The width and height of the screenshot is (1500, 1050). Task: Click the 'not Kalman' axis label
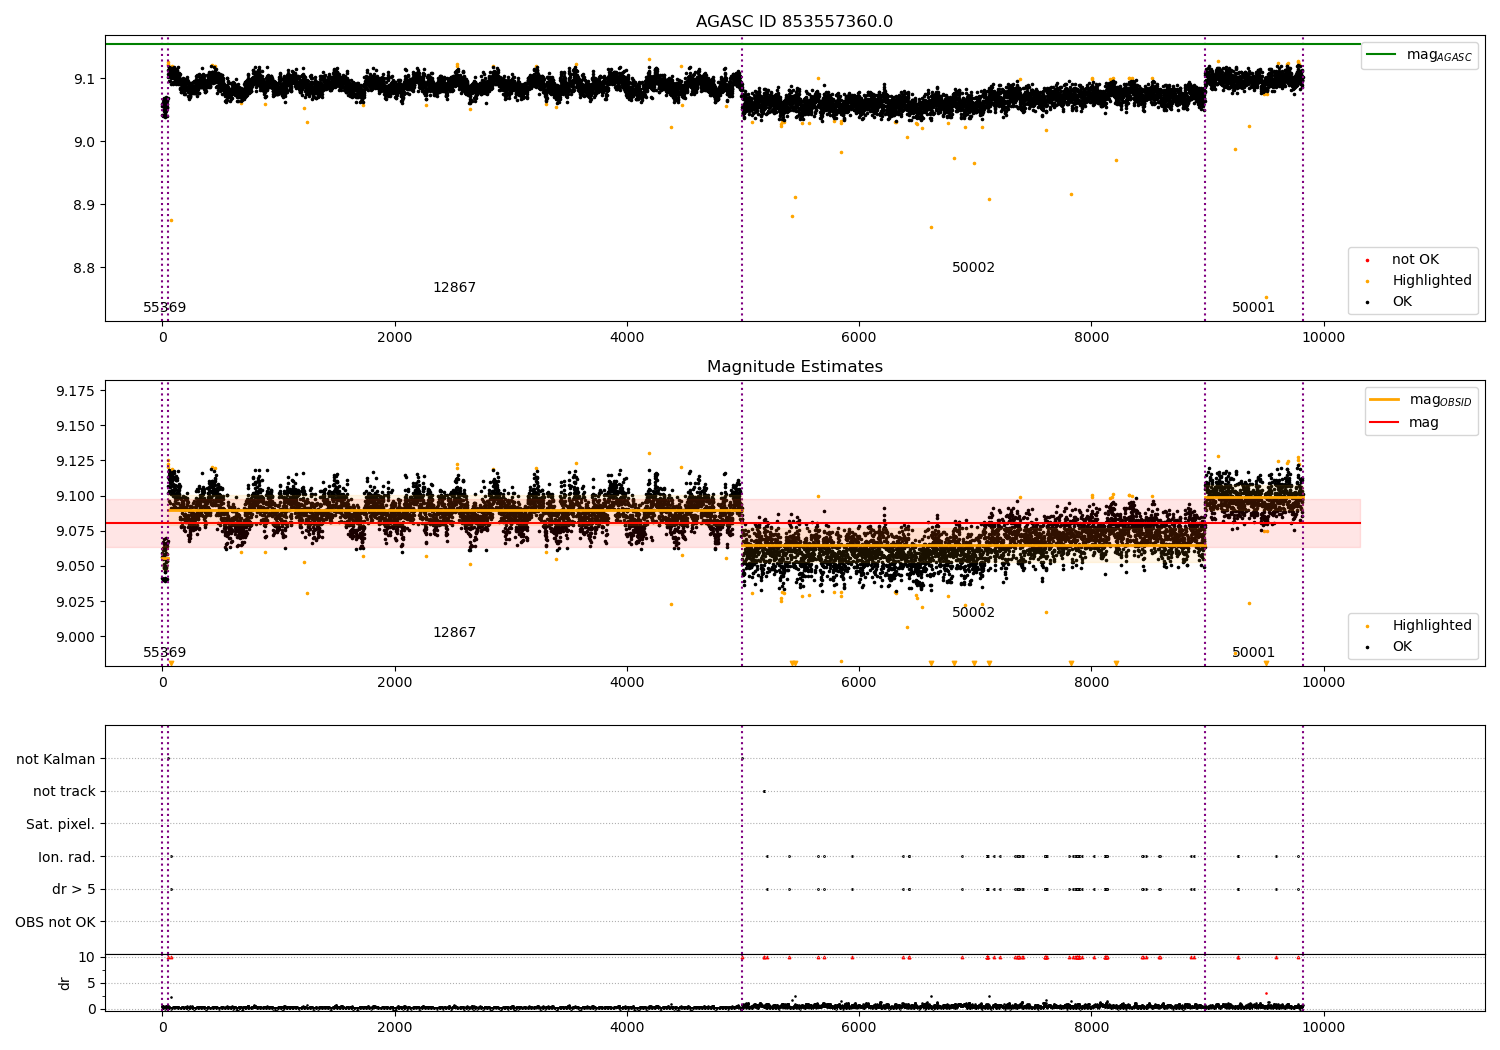pos(56,760)
